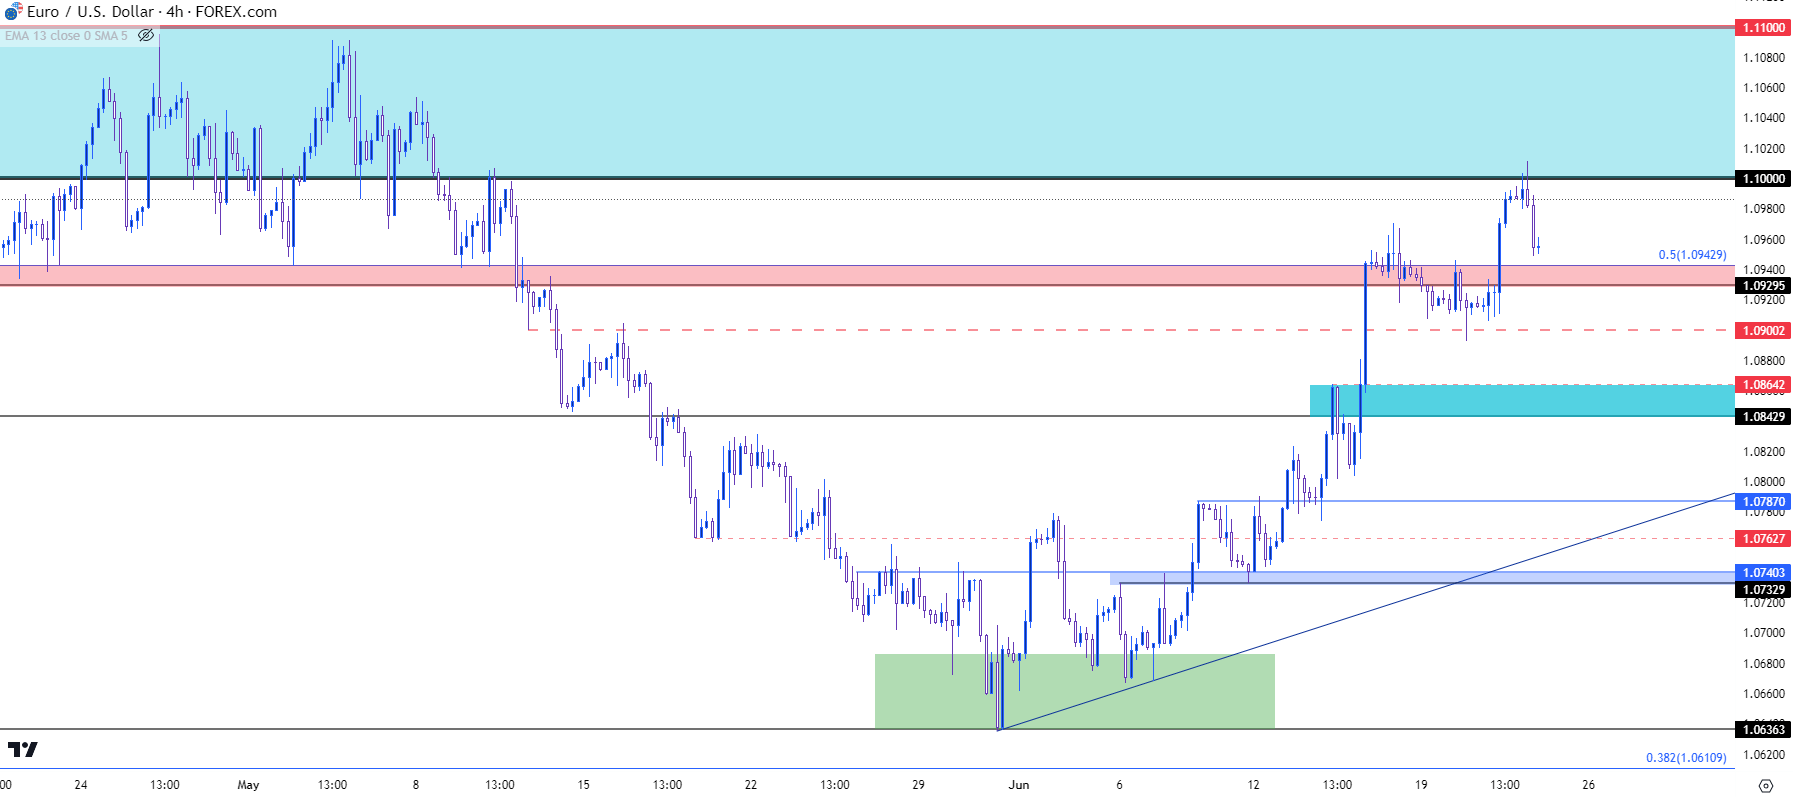
Task: Select the 1.08642 red price label
Action: 1763,385
